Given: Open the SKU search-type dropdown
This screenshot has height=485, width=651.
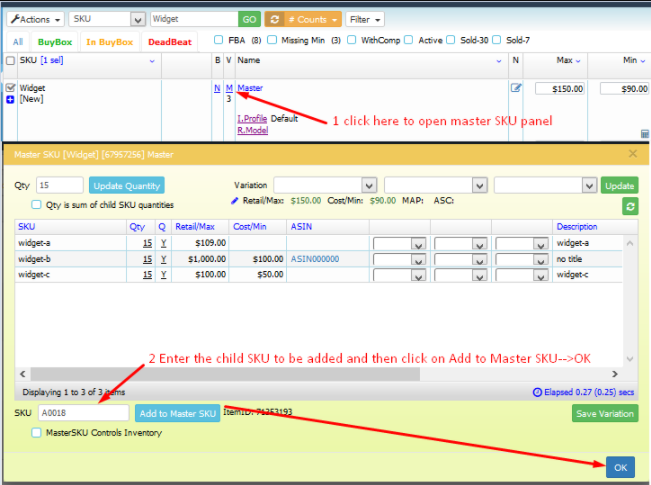Looking at the screenshot, I should [107, 19].
